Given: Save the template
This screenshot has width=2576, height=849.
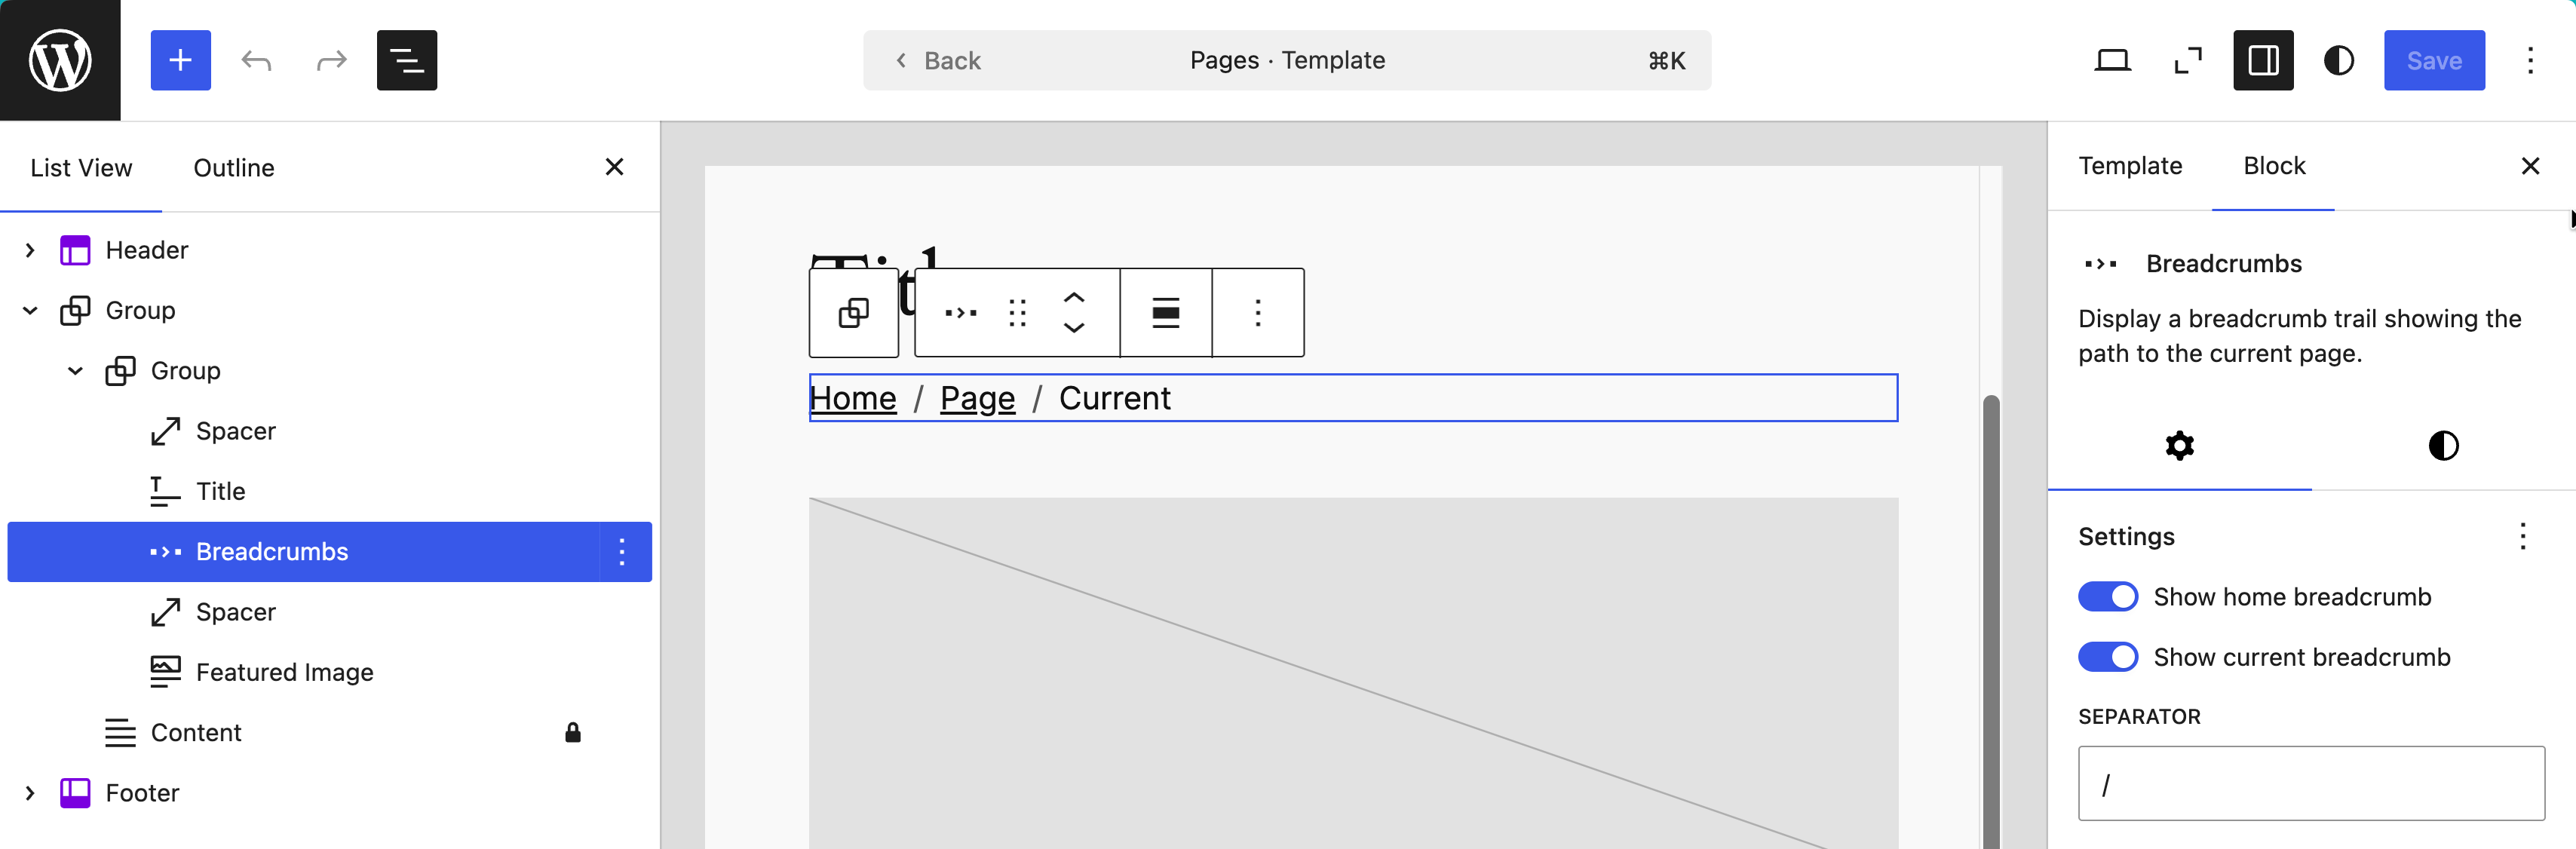Looking at the screenshot, I should coord(2435,60).
